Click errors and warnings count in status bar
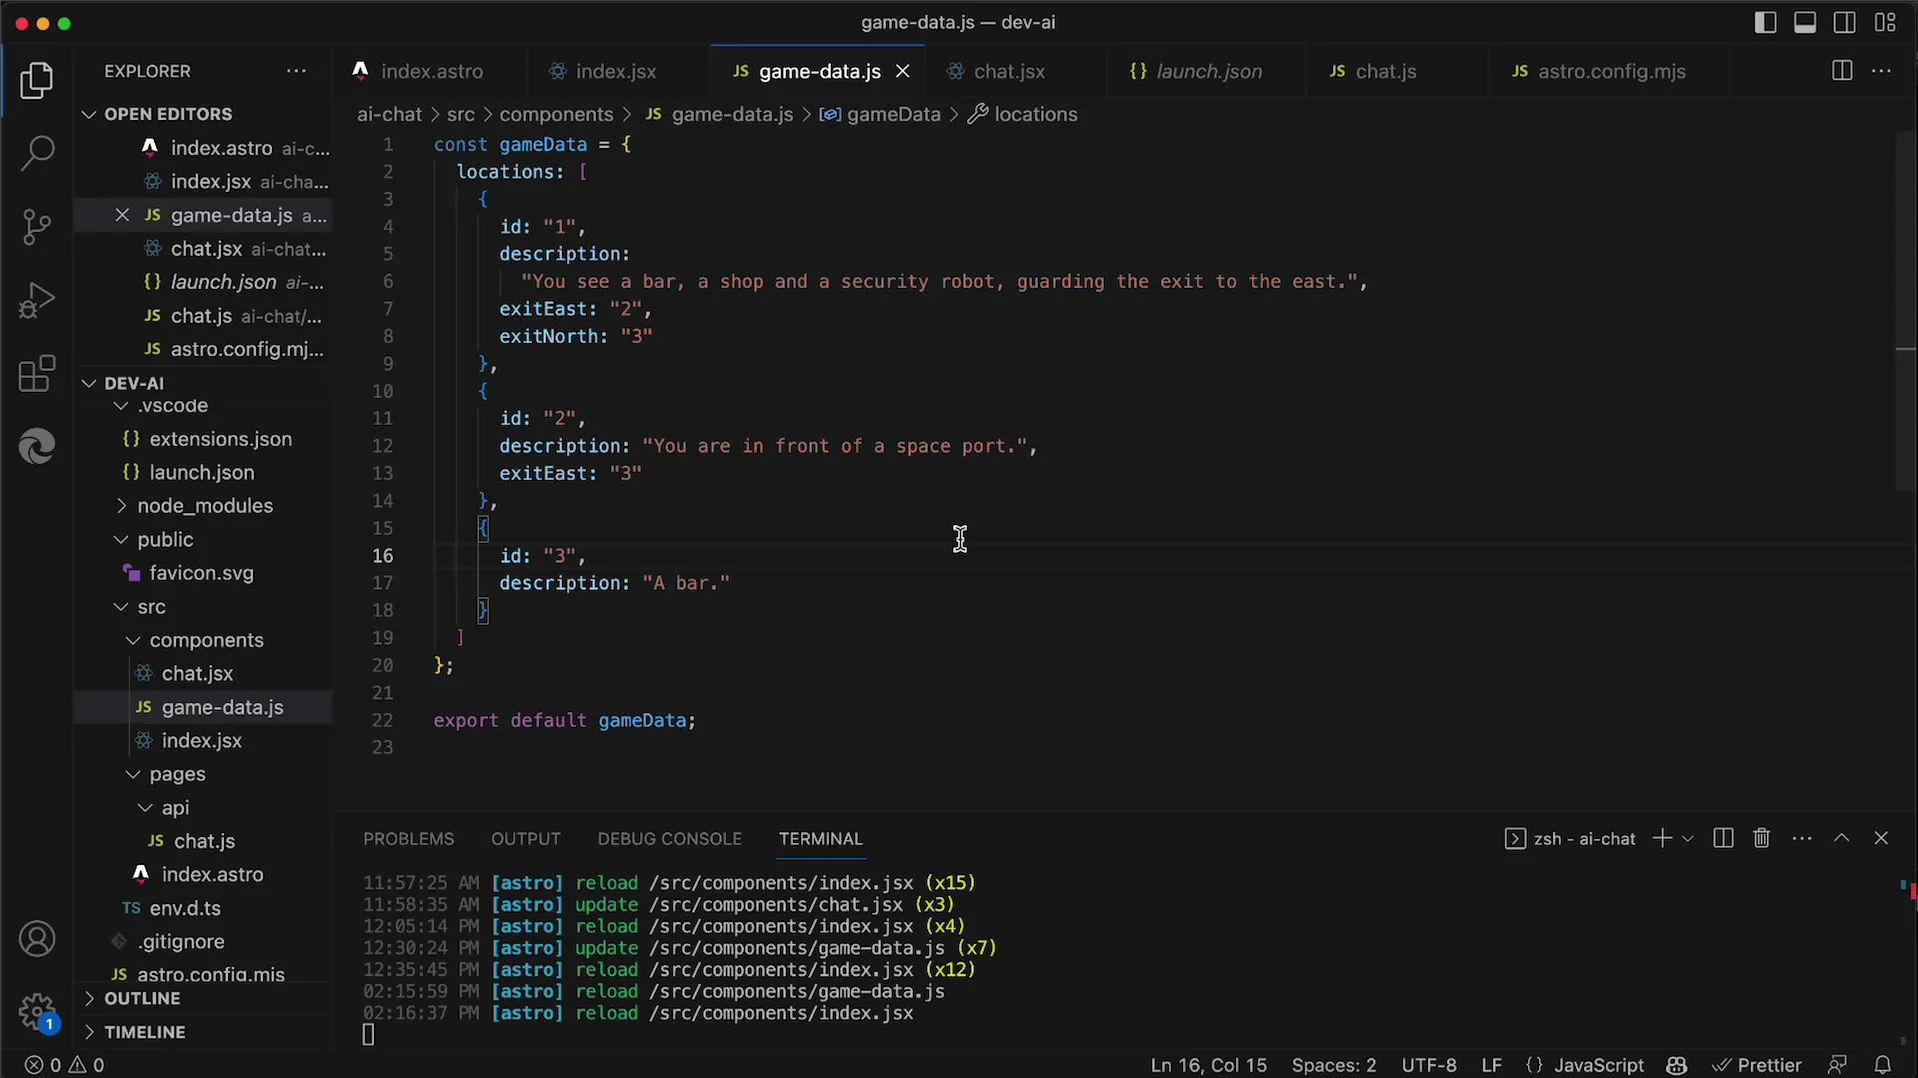 [64, 1065]
